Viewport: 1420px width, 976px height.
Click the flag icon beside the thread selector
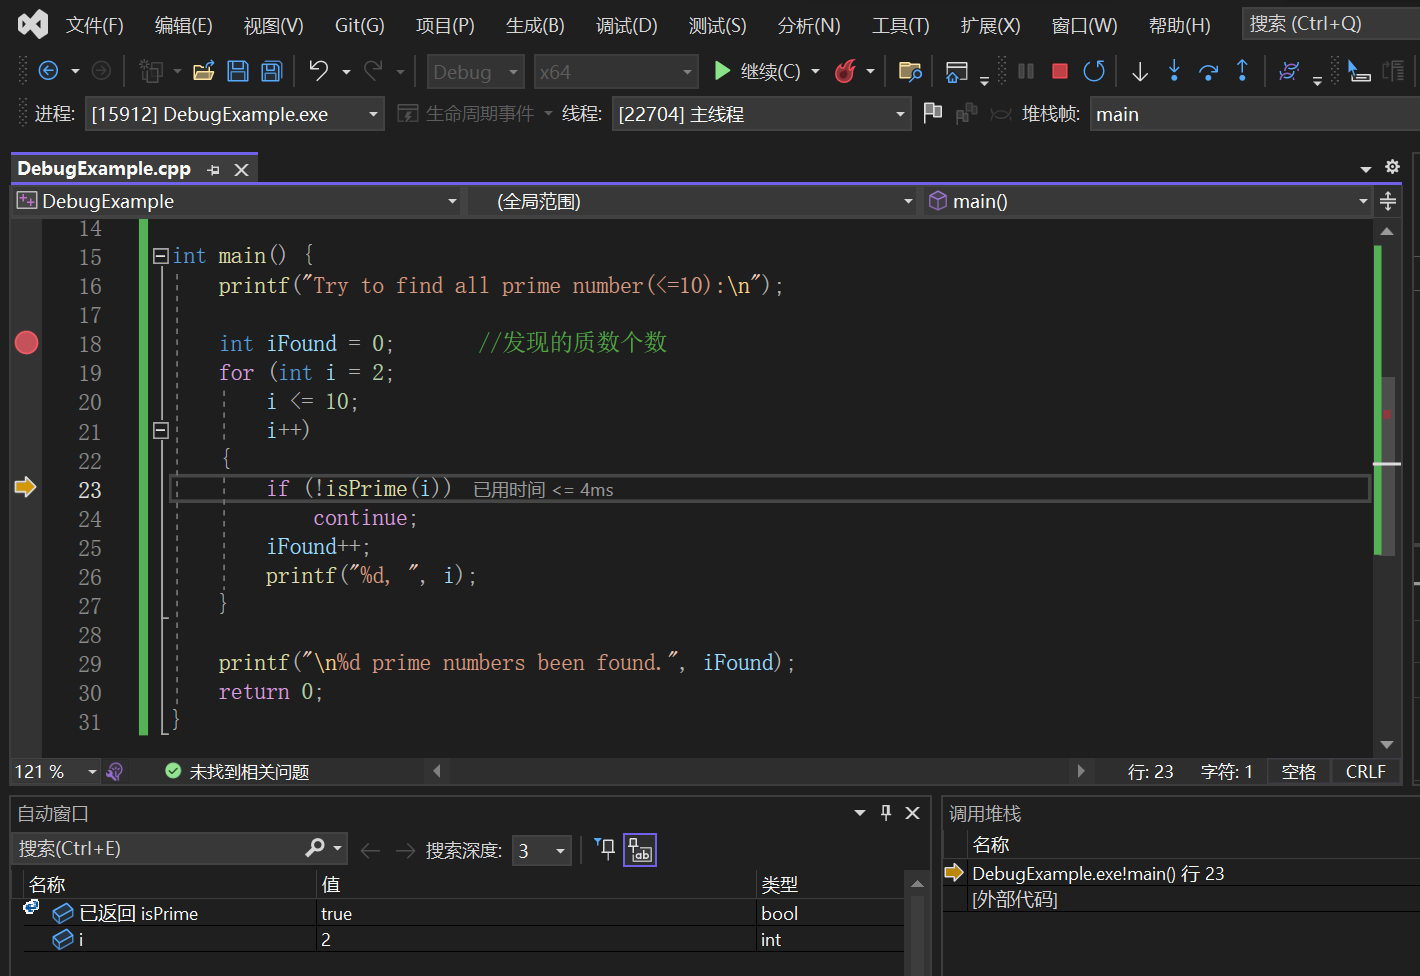point(933,113)
